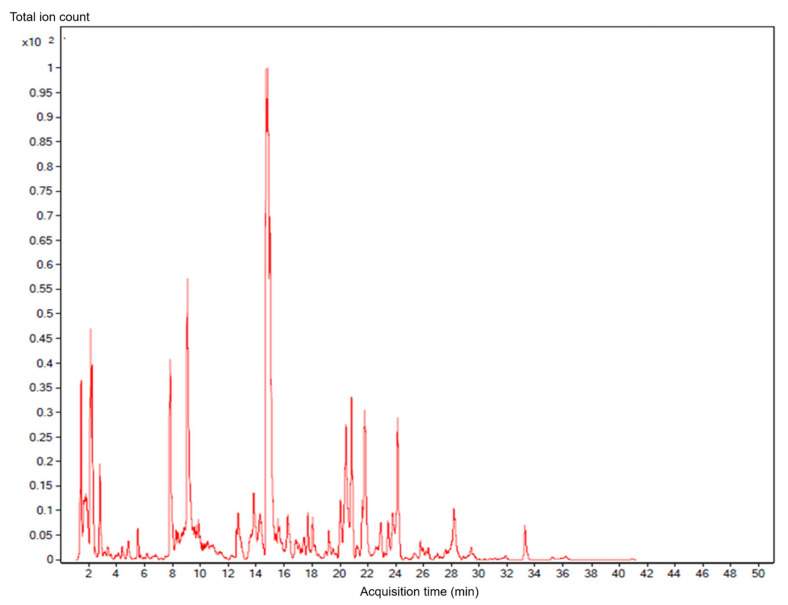Image resolution: width=788 pixels, height=605 pixels.
Task: Pick the small peak near 33 minutes
Action: click(x=525, y=526)
